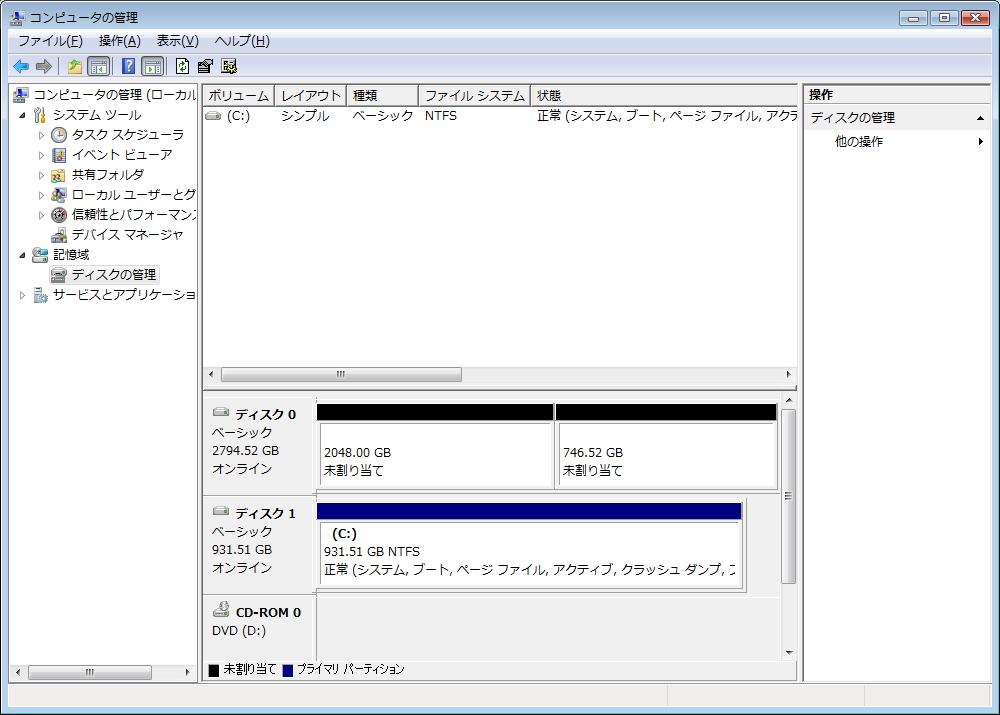Expand the サービスとアプリケーション node
The width and height of the screenshot is (1000, 715).
click(22, 295)
